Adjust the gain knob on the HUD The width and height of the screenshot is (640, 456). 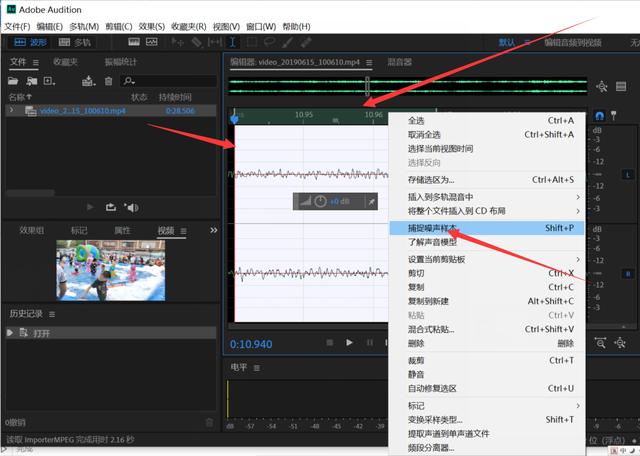(x=320, y=201)
